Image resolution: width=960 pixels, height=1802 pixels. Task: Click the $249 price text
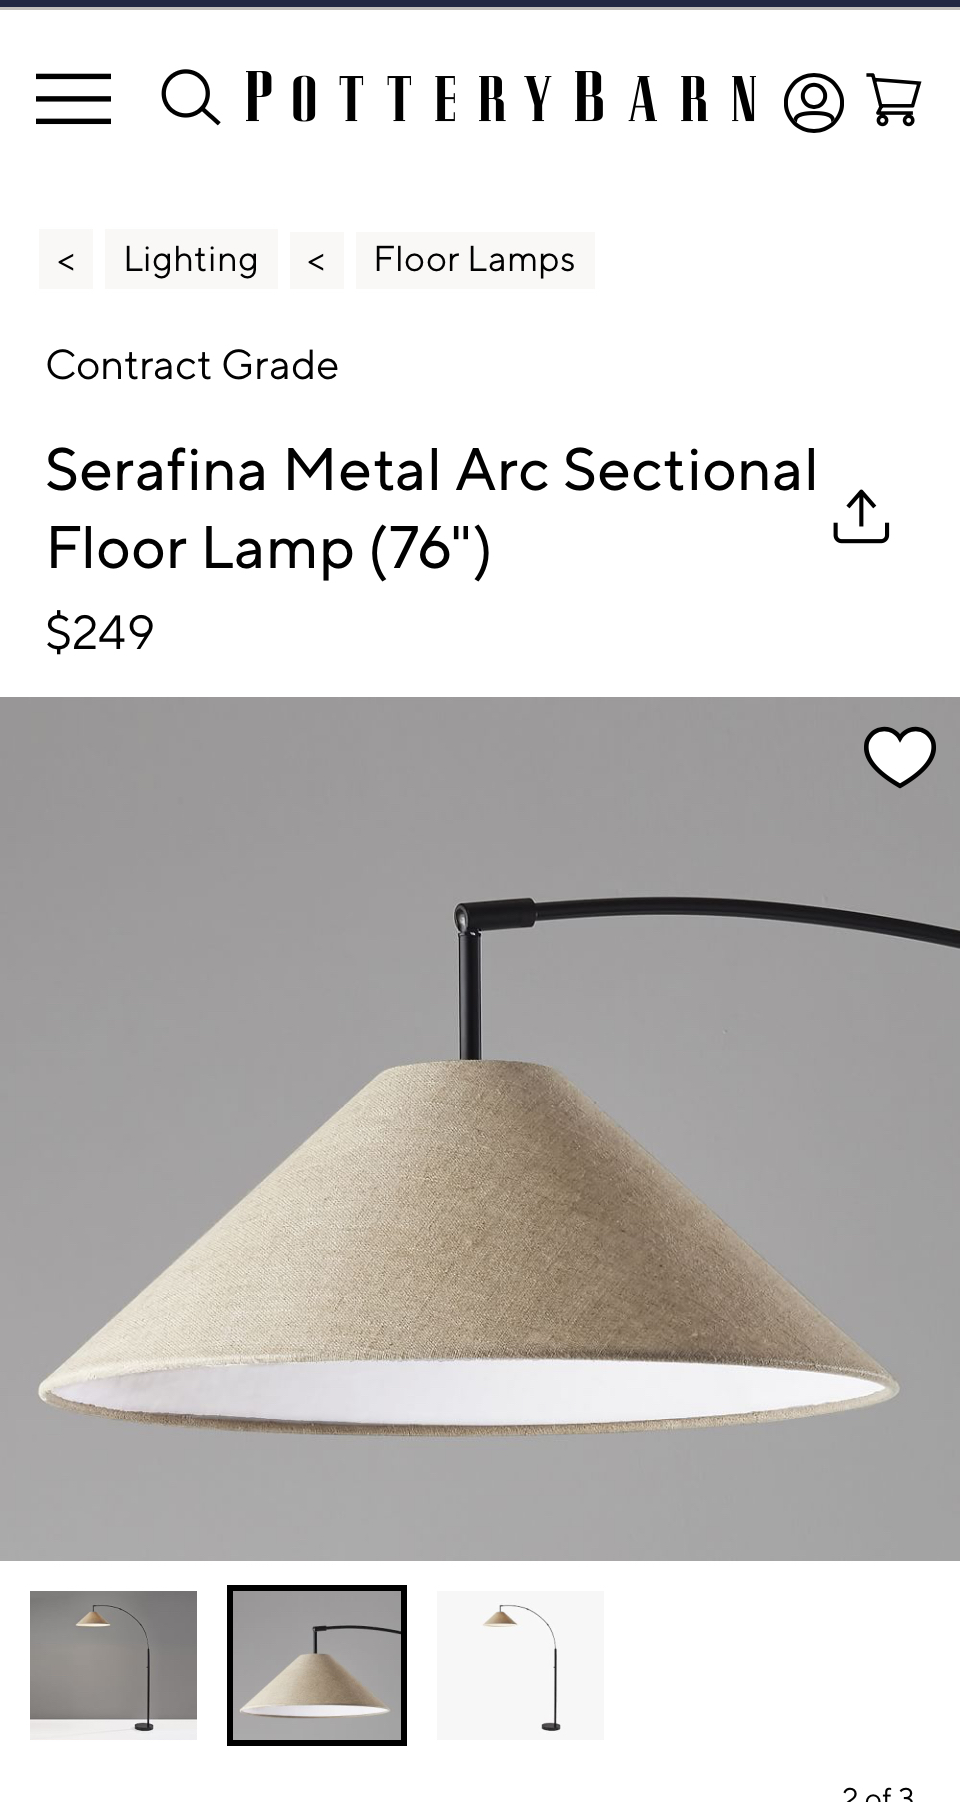tap(100, 632)
